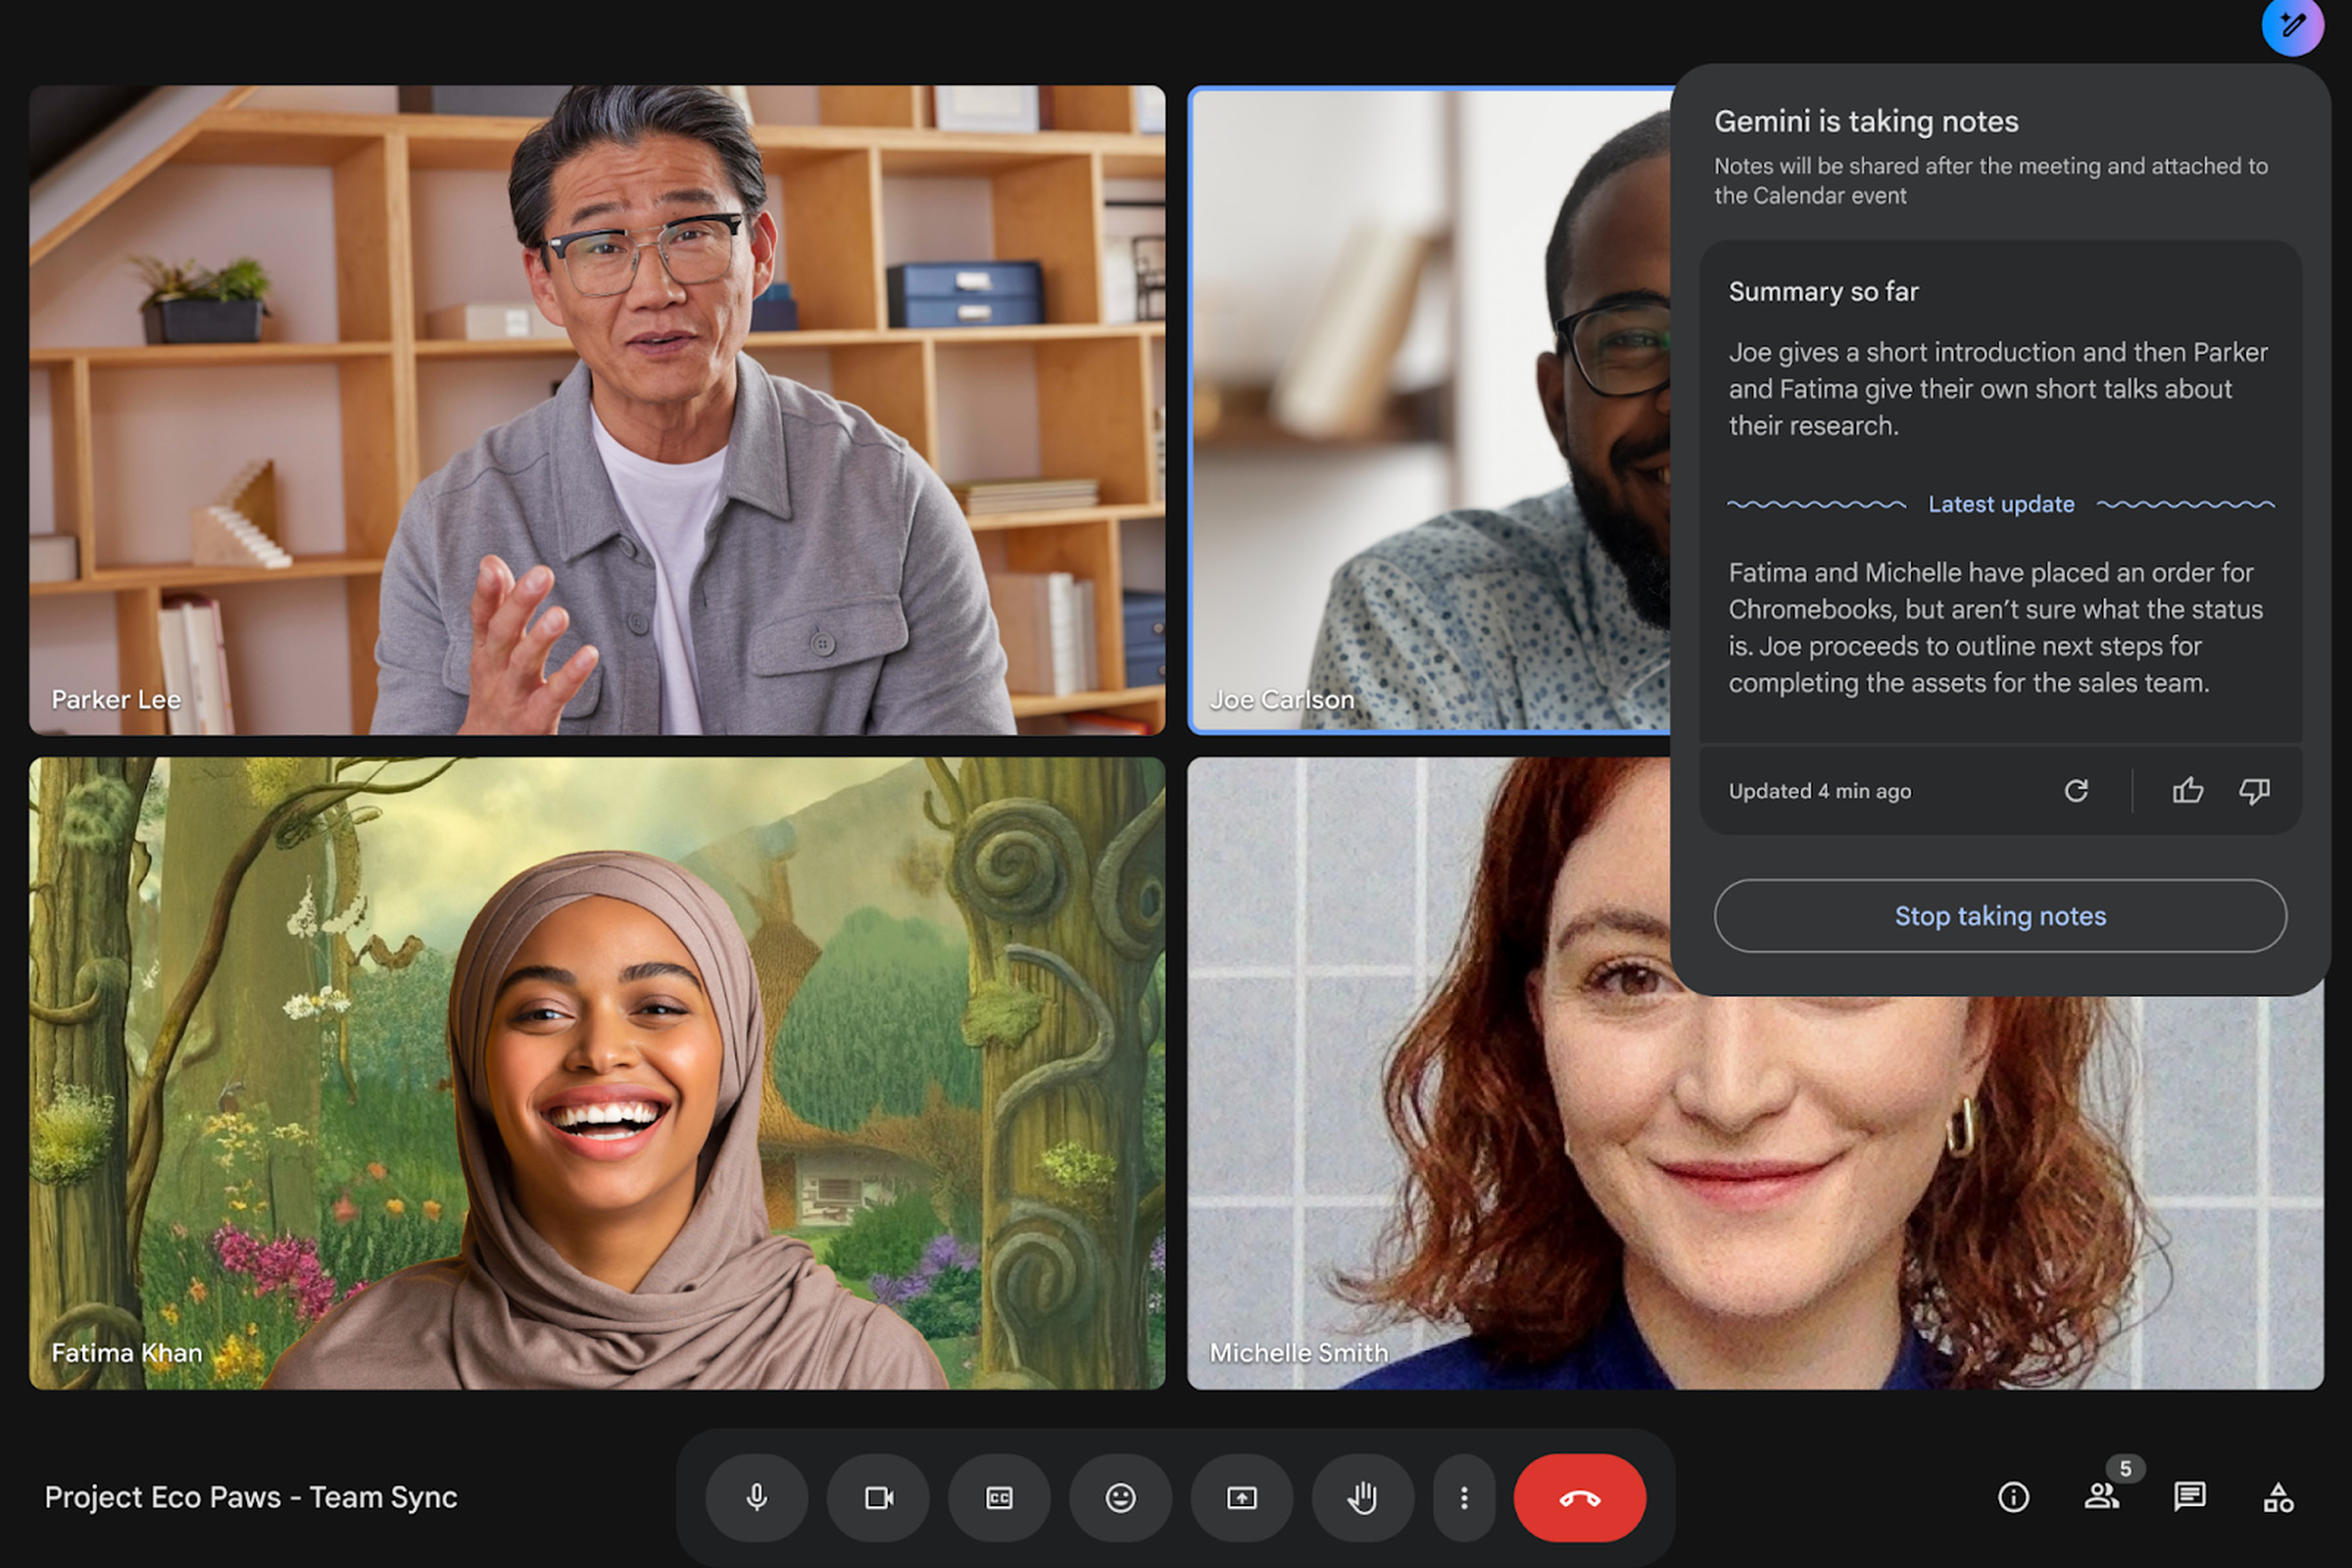This screenshot has height=1568, width=2352.
Task: Raise your hand
Action: click(1362, 1497)
